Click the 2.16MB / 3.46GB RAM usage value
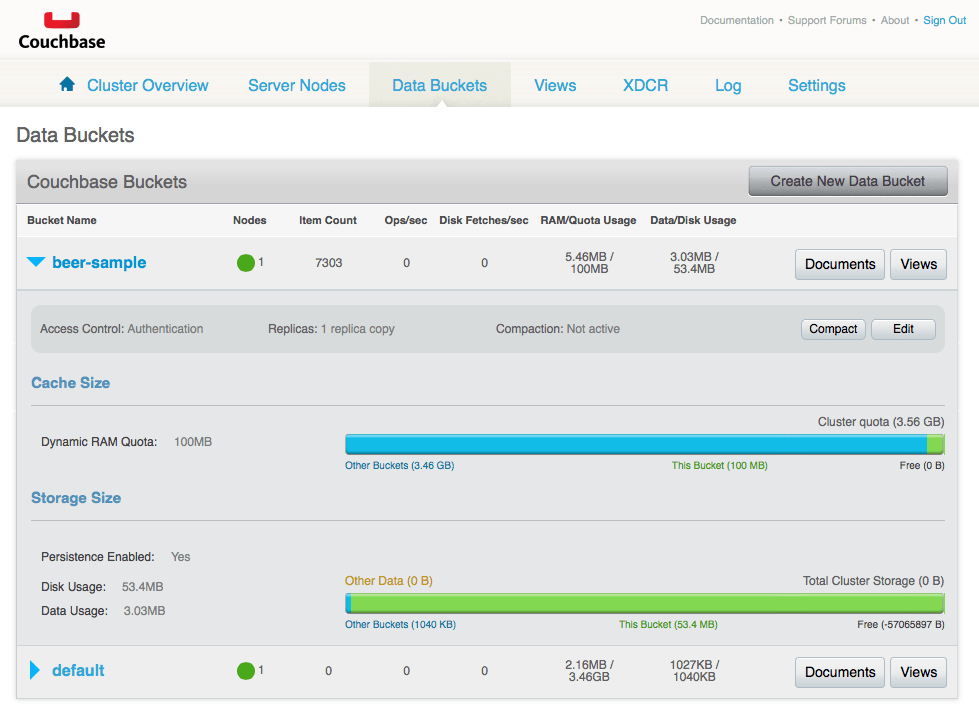979x710 pixels. [x=589, y=671]
